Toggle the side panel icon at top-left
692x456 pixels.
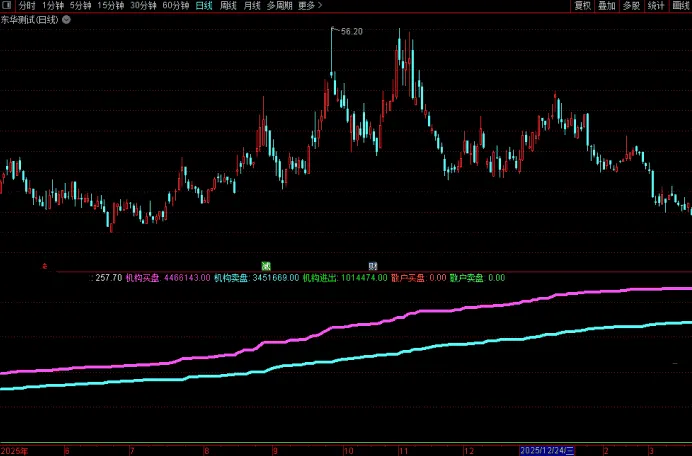coord(7,5)
